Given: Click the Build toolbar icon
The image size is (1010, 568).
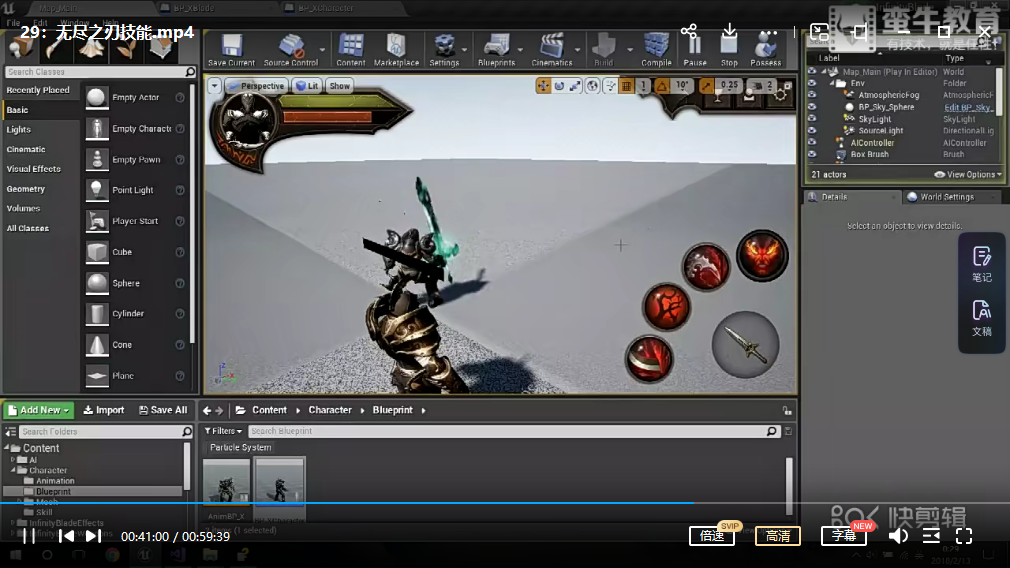Looking at the screenshot, I should coord(604,50).
